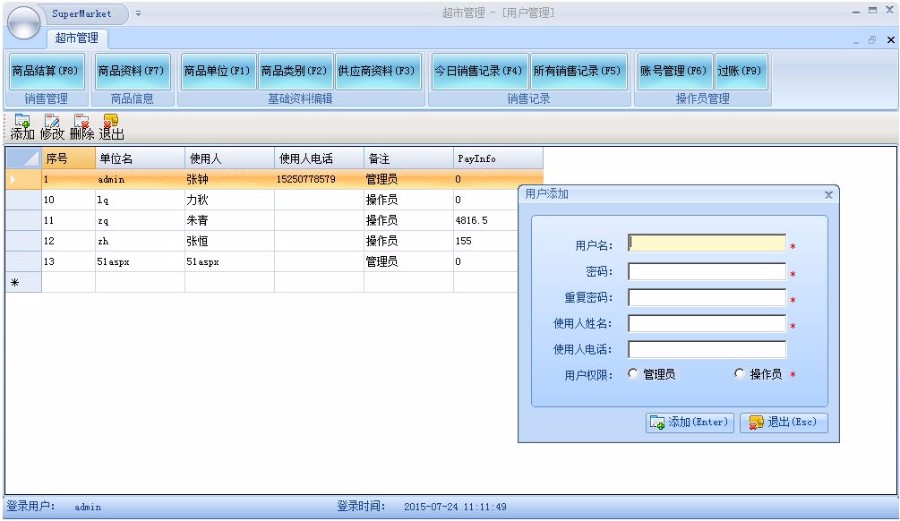Minimize the inner 用户管理 child window
Image resolution: width=900 pixels, height=521 pixels.
coord(856,41)
